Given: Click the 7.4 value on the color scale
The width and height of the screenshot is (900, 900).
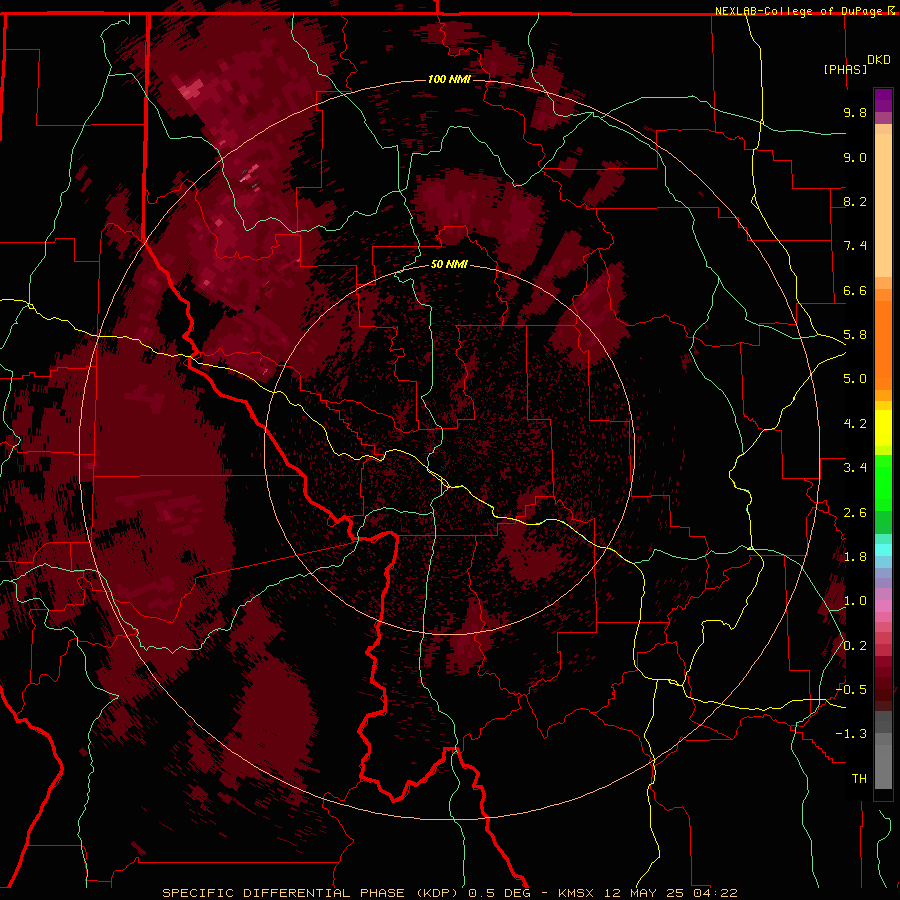Looking at the screenshot, I should click(855, 246).
